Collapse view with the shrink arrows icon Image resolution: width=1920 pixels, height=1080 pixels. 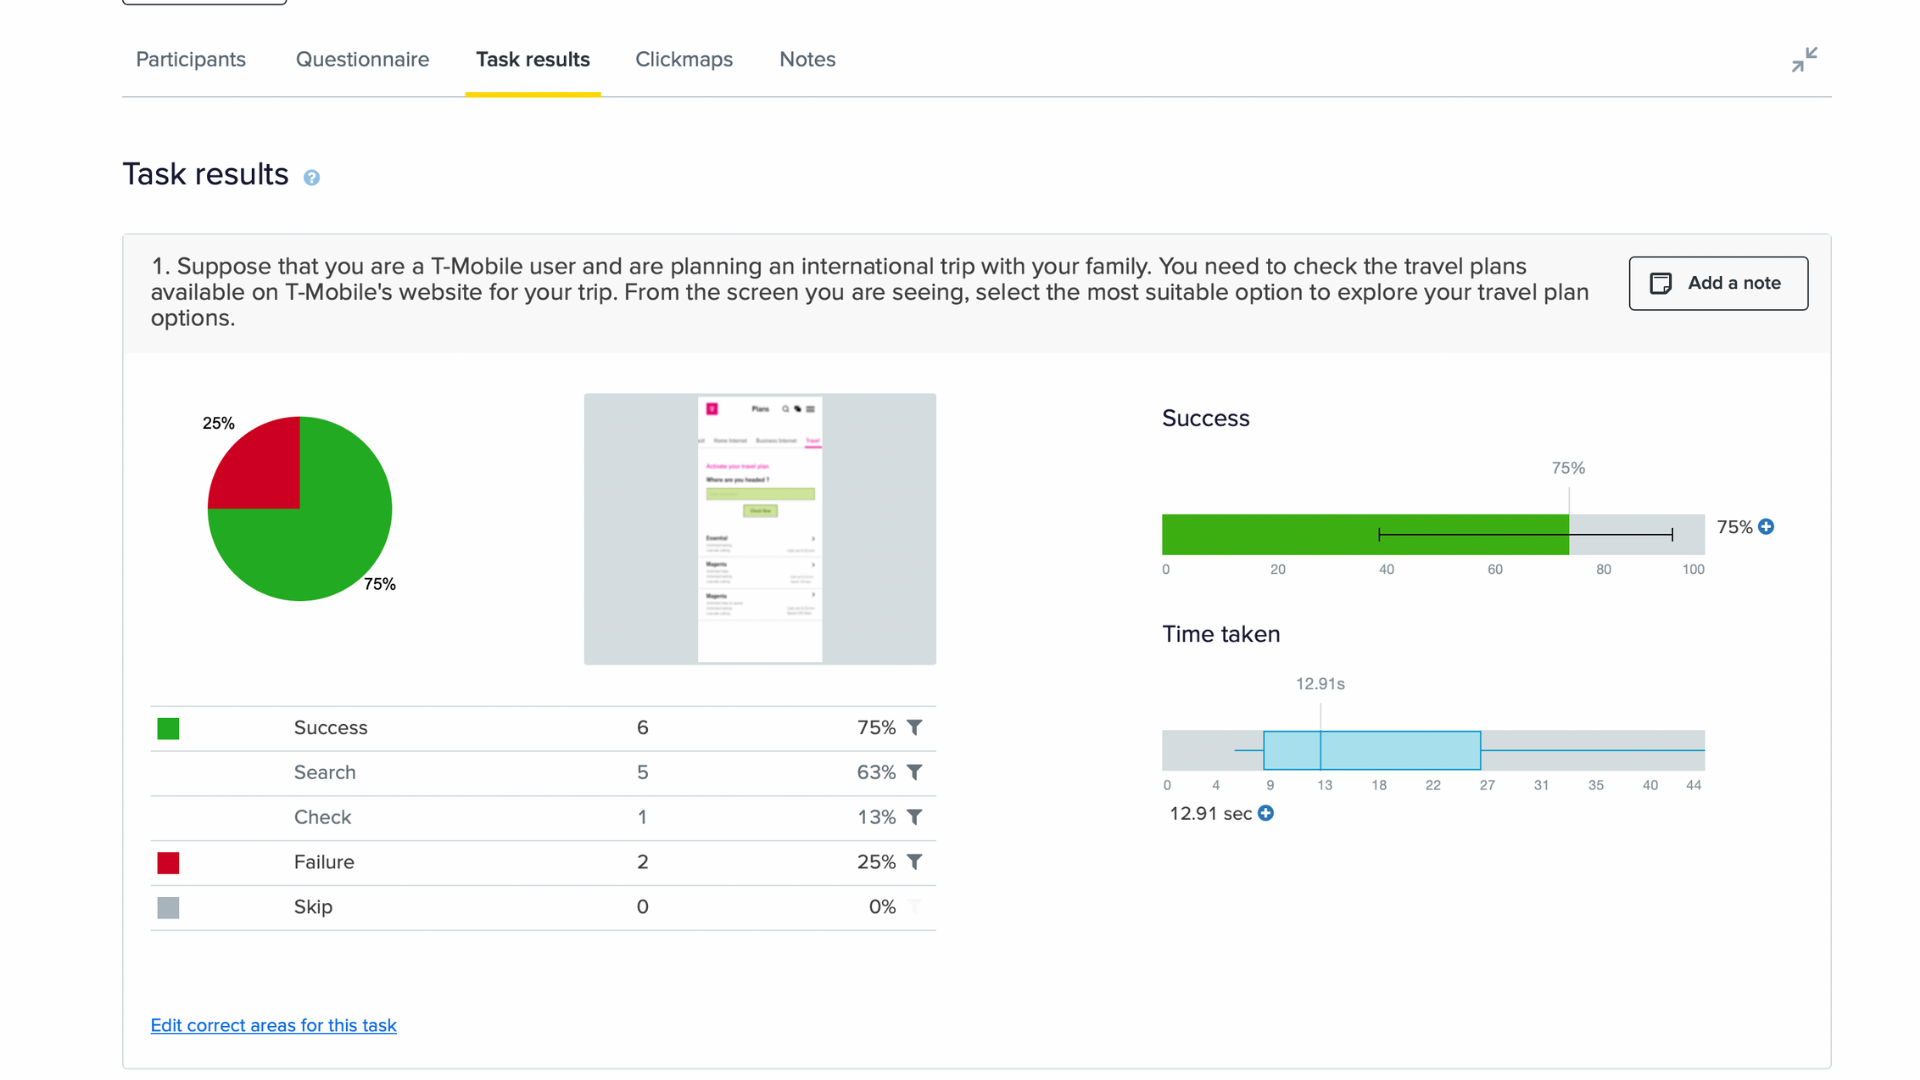1804,60
